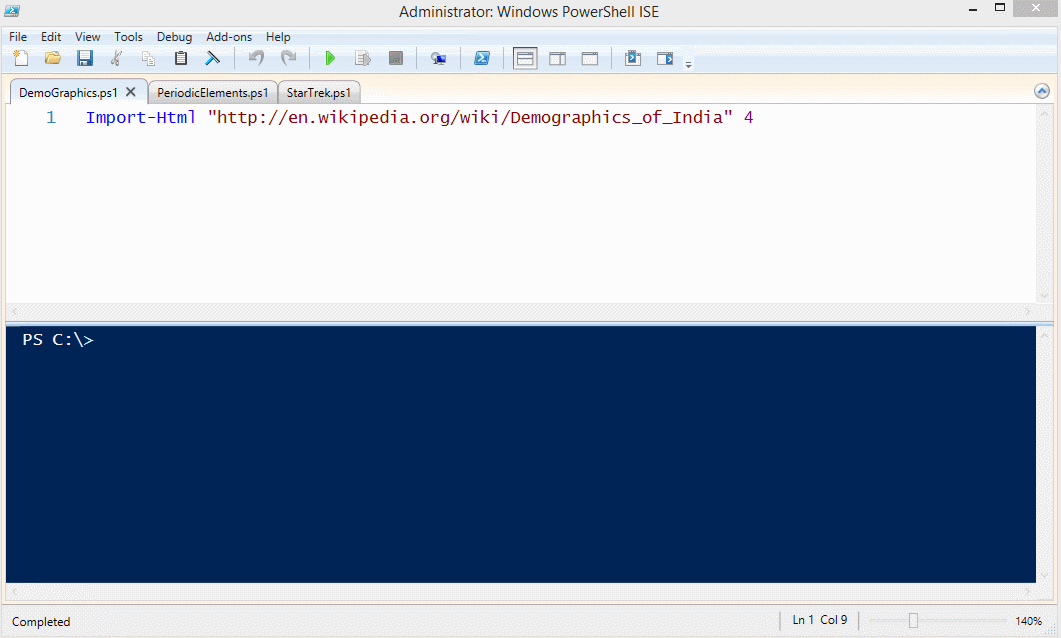Open New Remote PowerShell Tab icon
The height and width of the screenshot is (638, 1061).
(438, 59)
